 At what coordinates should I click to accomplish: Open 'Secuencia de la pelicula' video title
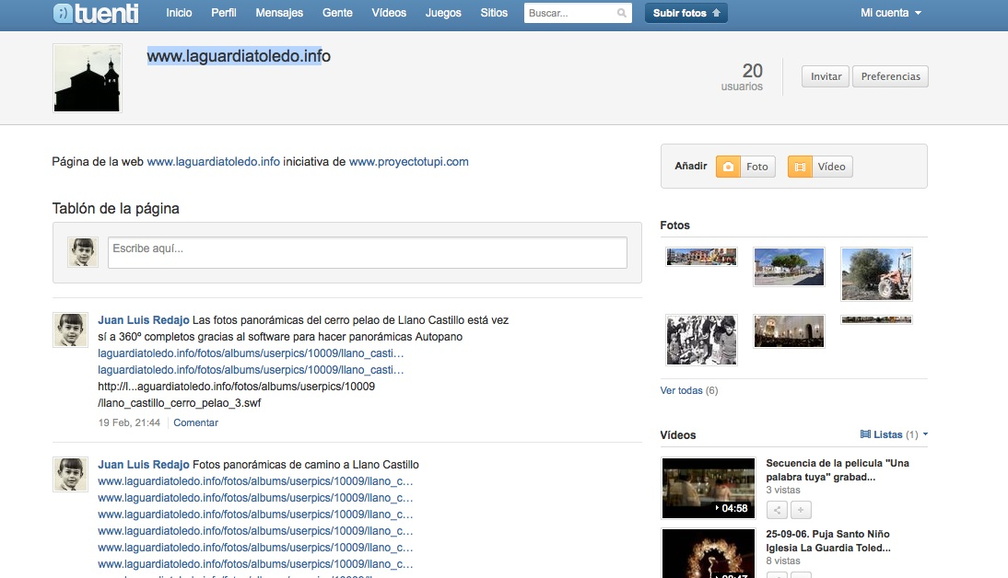coord(837,470)
